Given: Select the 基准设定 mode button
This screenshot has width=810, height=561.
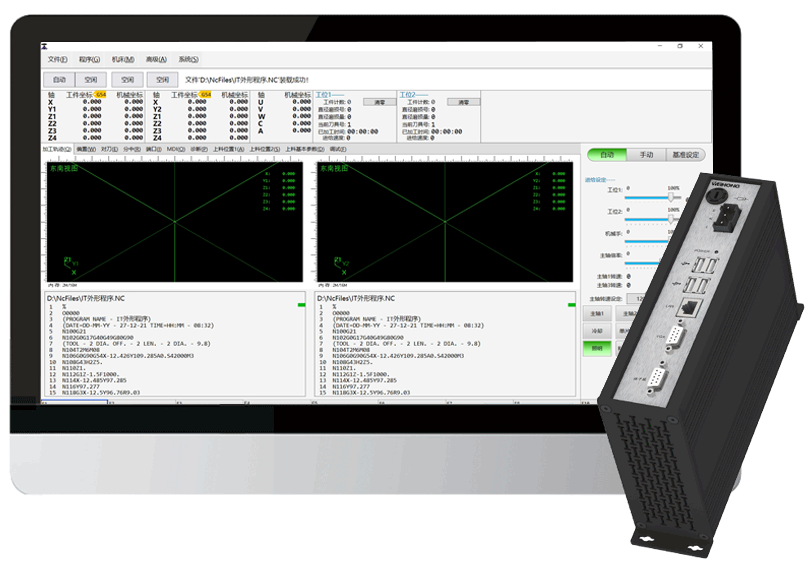Looking at the screenshot, I should 686,155.
